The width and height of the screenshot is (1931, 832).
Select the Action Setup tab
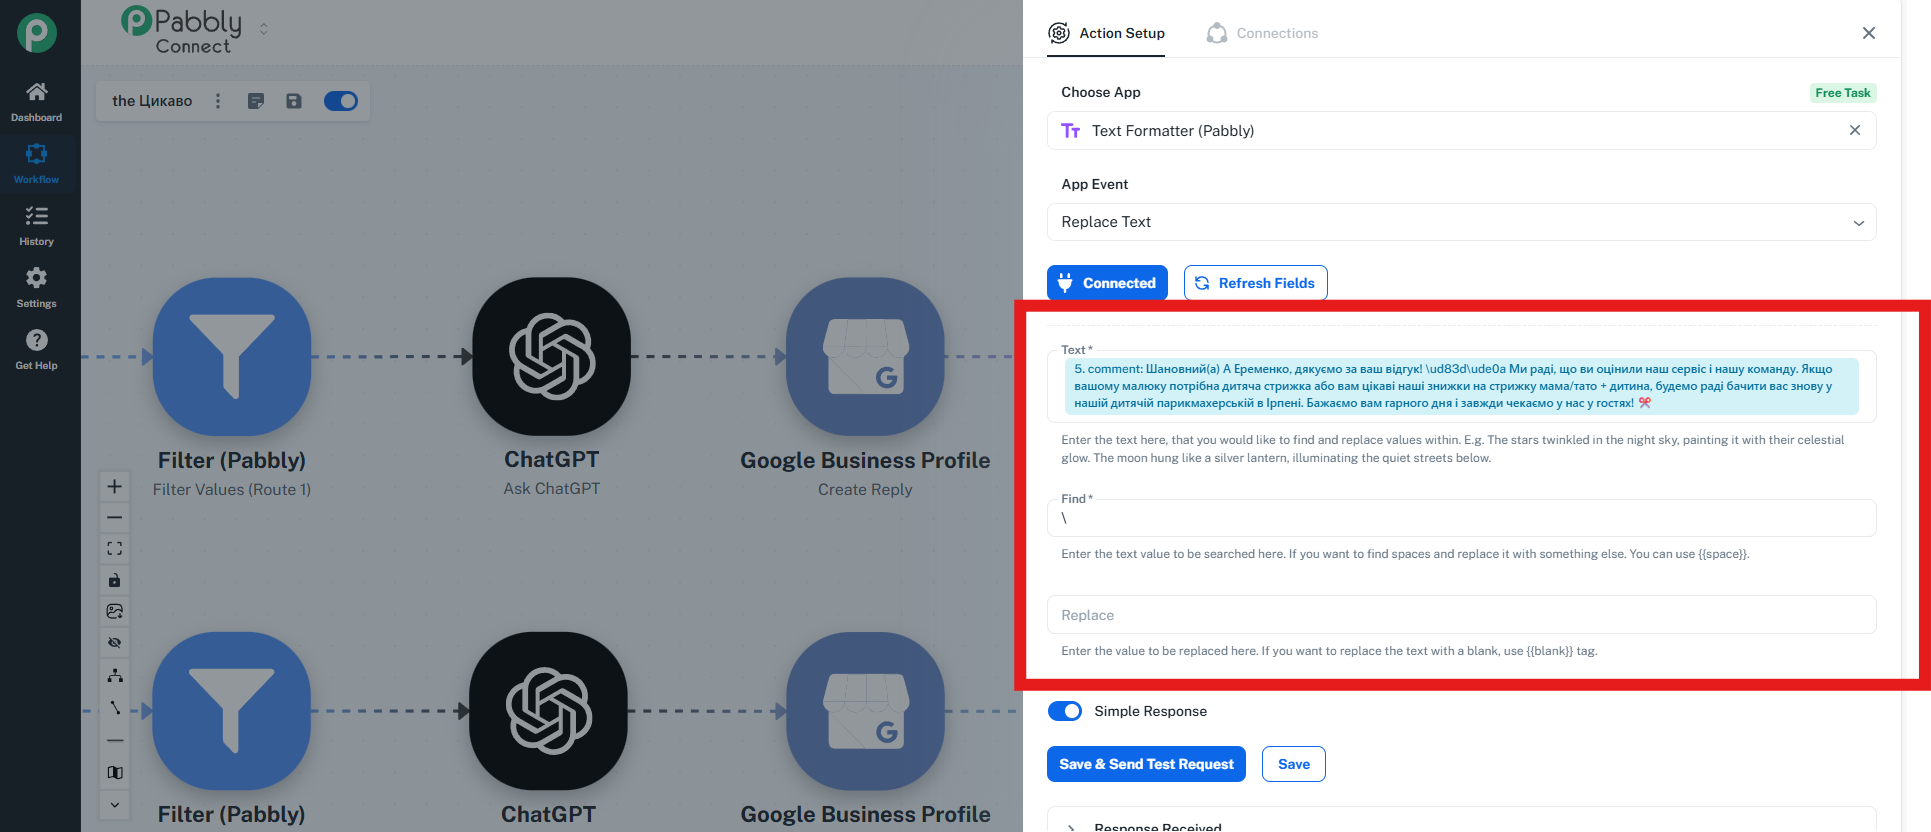pyautogui.click(x=1107, y=33)
